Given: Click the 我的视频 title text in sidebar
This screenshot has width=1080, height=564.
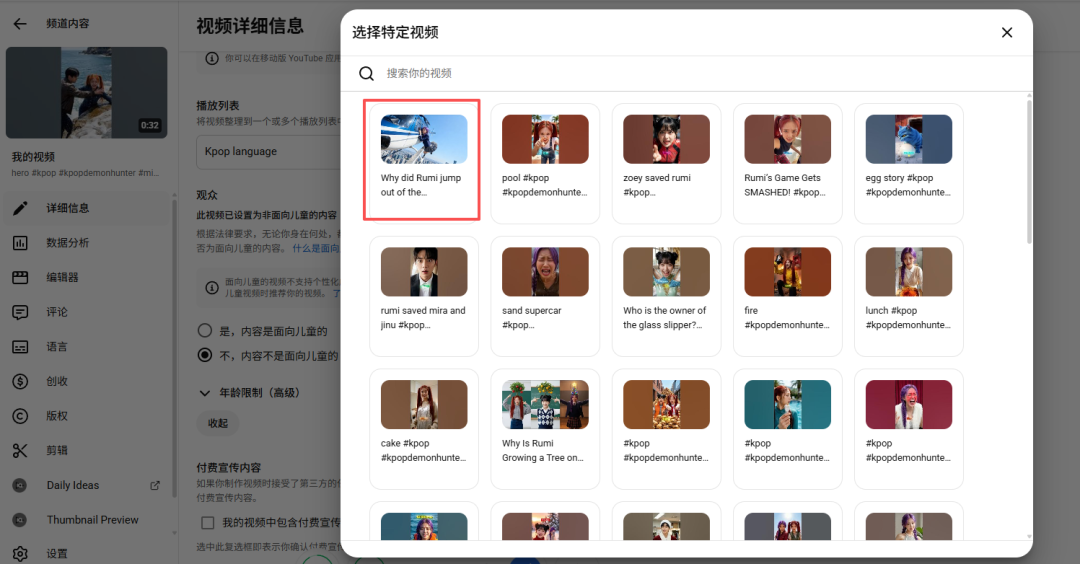Looking at the screenshot, I should [x=33, y=157].
